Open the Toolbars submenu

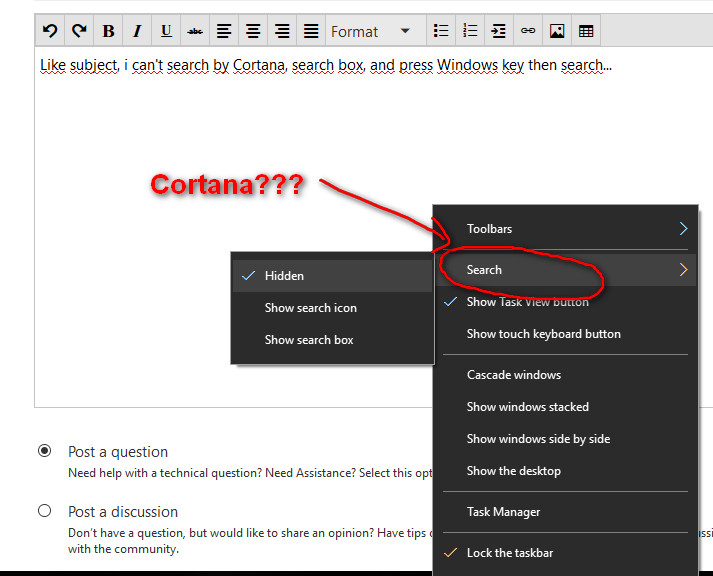(x=566, y=229)
